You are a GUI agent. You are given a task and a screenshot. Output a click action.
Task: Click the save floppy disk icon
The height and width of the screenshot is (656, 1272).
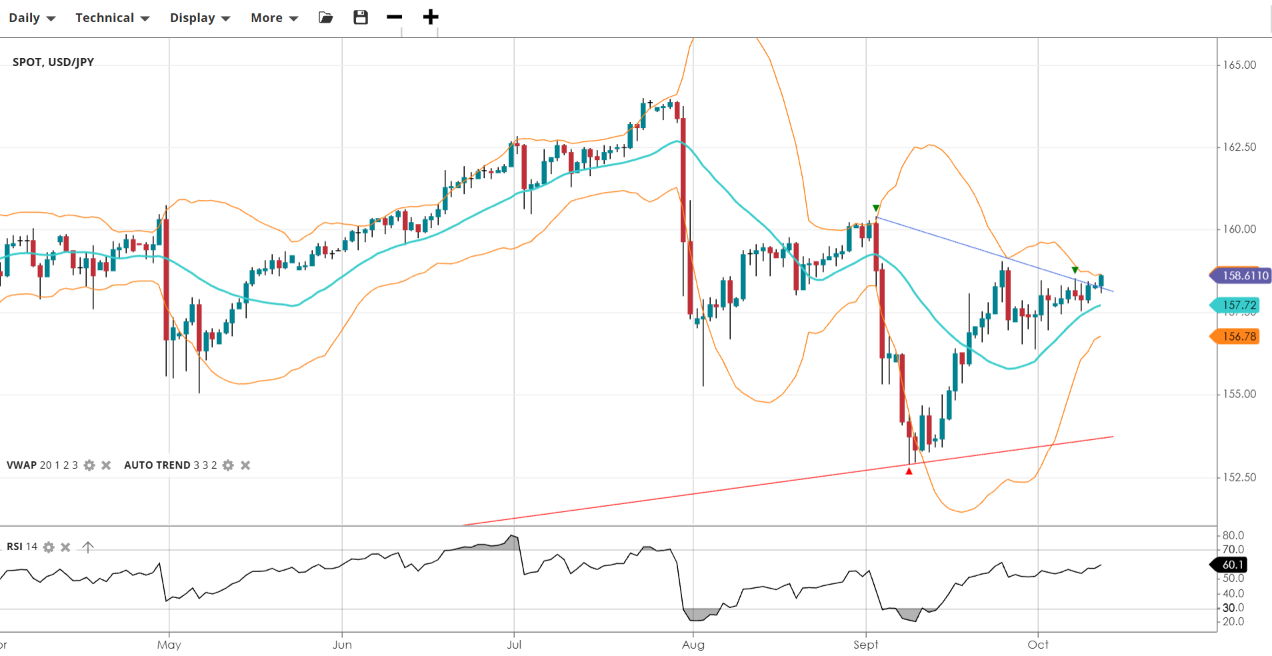point(361,17)
